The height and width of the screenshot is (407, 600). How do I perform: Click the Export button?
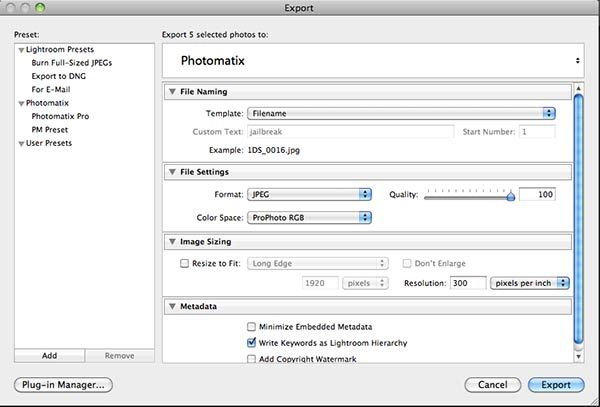[x=556, y=385]
